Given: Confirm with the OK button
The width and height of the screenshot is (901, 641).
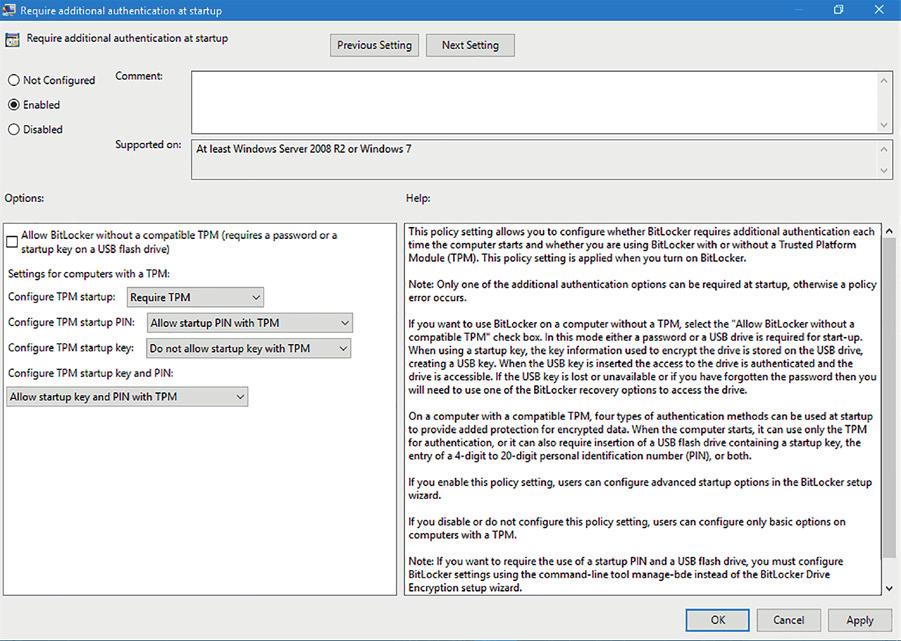Looking at the screenshot, I should pos(717,620).
